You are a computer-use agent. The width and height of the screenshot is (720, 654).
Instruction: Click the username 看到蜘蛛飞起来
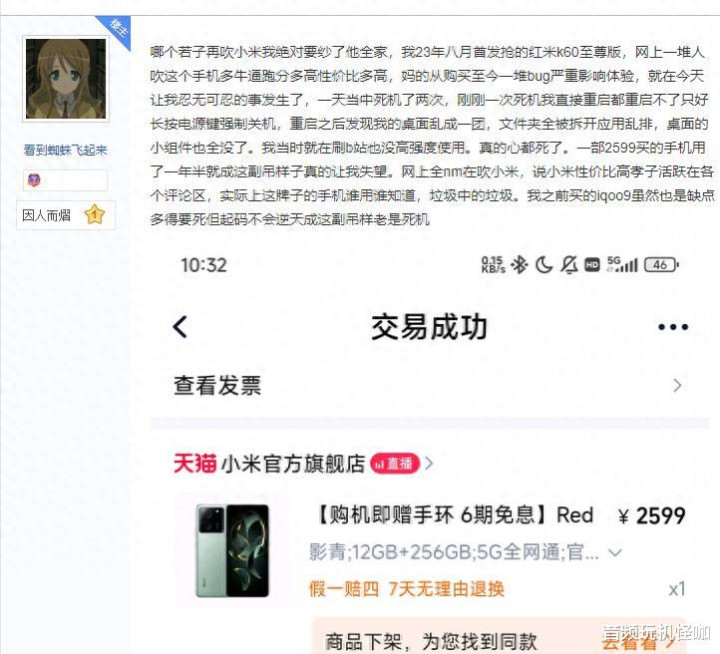(x=65, y=150)
